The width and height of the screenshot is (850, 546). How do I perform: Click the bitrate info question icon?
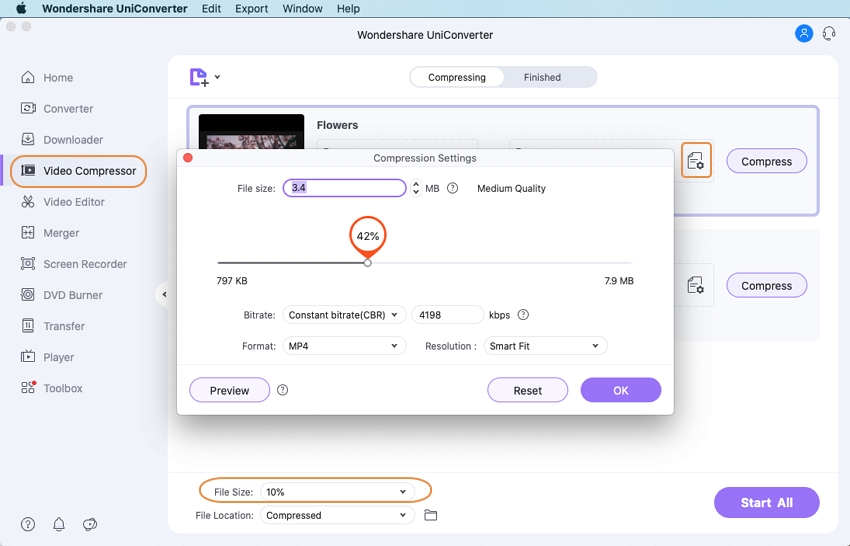pyautogui.click(x=523, y=315)
